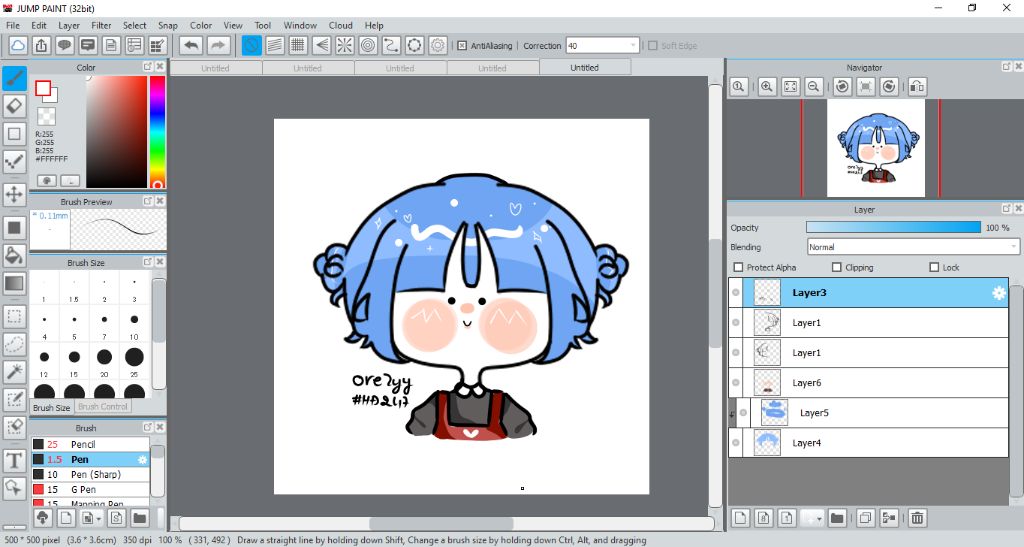Screen dimensions: 1024x547
Task: Select the Pencil brush
Action: pyautogui.click(x=90, y=445)
